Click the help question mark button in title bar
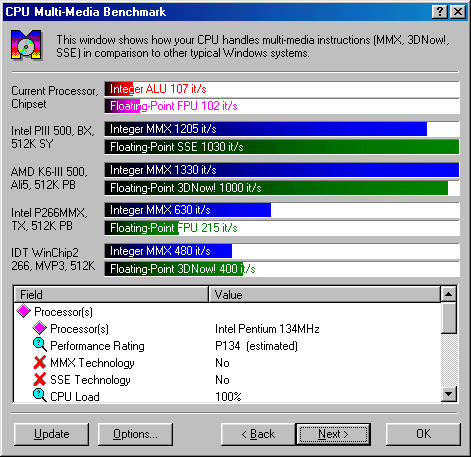The height and width of the screenshot is (457, 471). coord(440,12)
